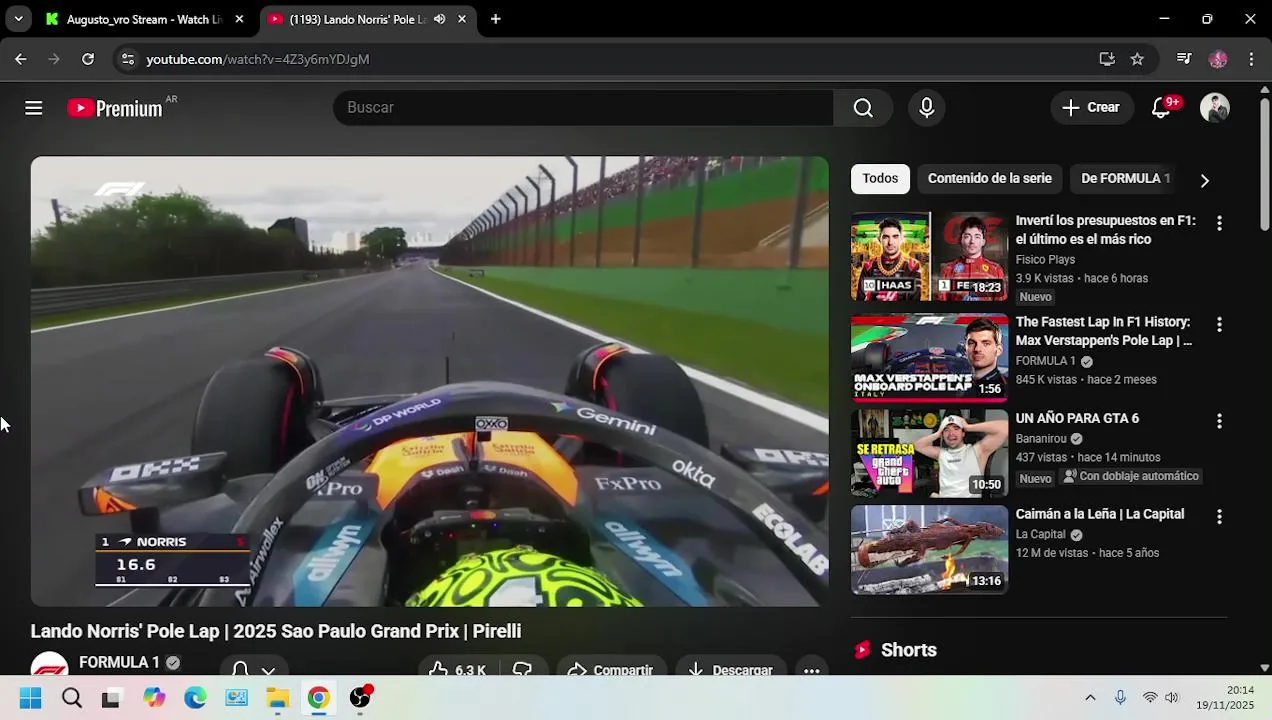The image size is (1272, 720).
Task: Focus the Buscar search field
Action: [583, 108]
